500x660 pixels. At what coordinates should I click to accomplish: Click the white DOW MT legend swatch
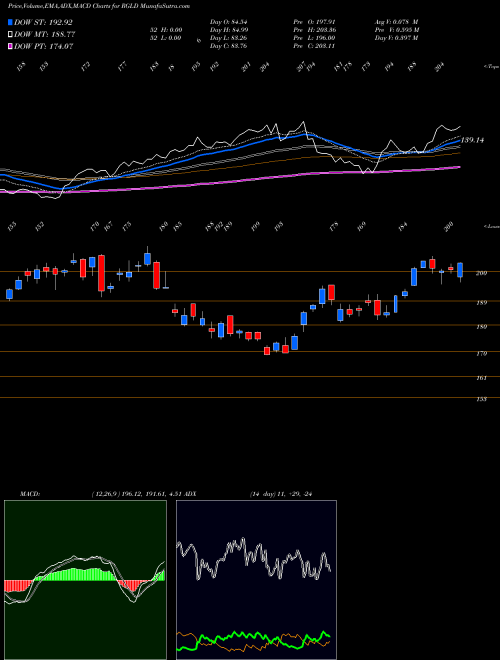(11, 34)
